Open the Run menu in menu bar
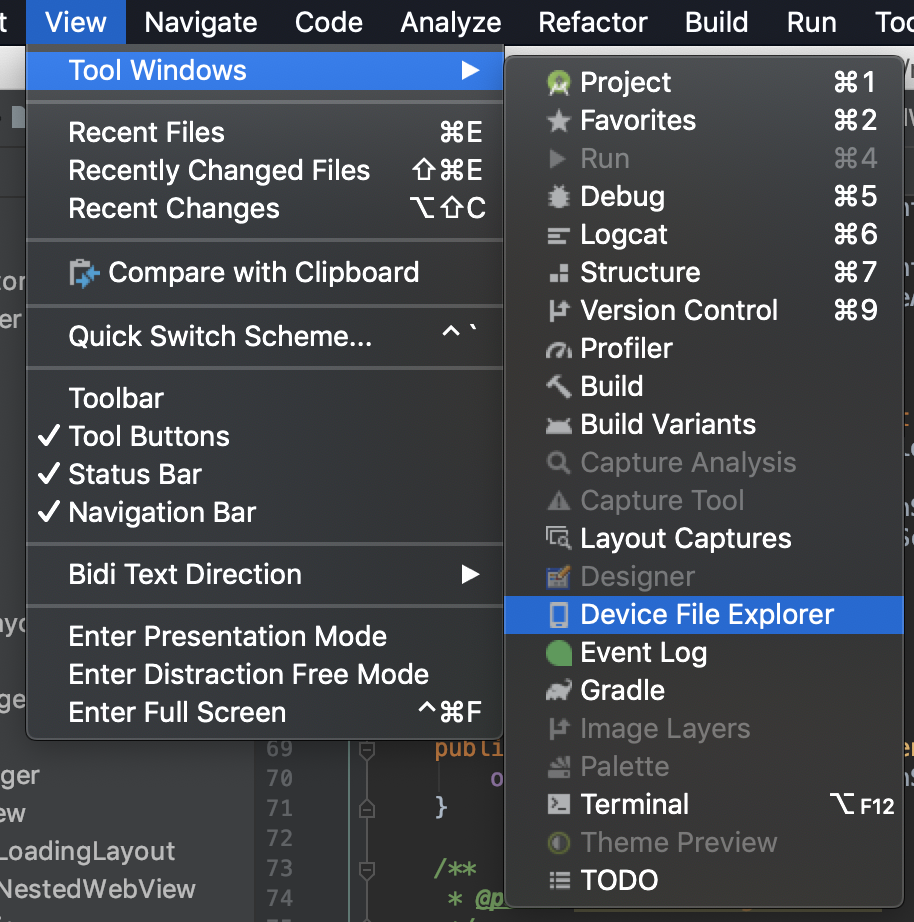The height and width of the screenshot is (922, 914). (x=812, y=22)
